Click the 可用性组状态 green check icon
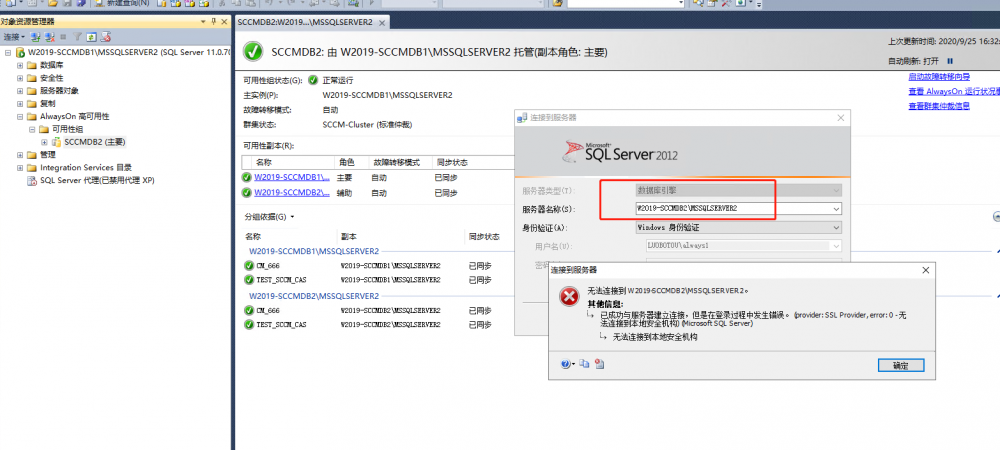 point(312,81)
